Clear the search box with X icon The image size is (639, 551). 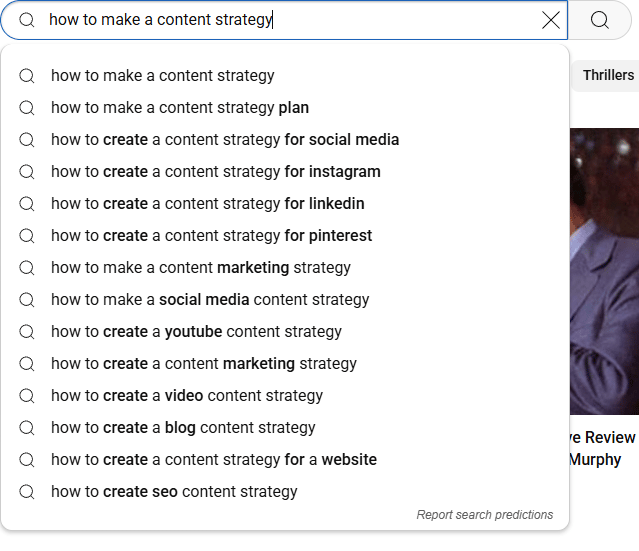551,20
